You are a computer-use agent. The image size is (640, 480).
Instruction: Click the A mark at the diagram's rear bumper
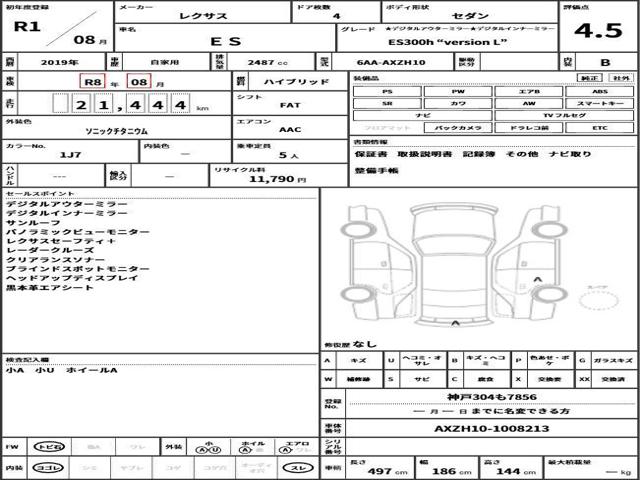455,324
